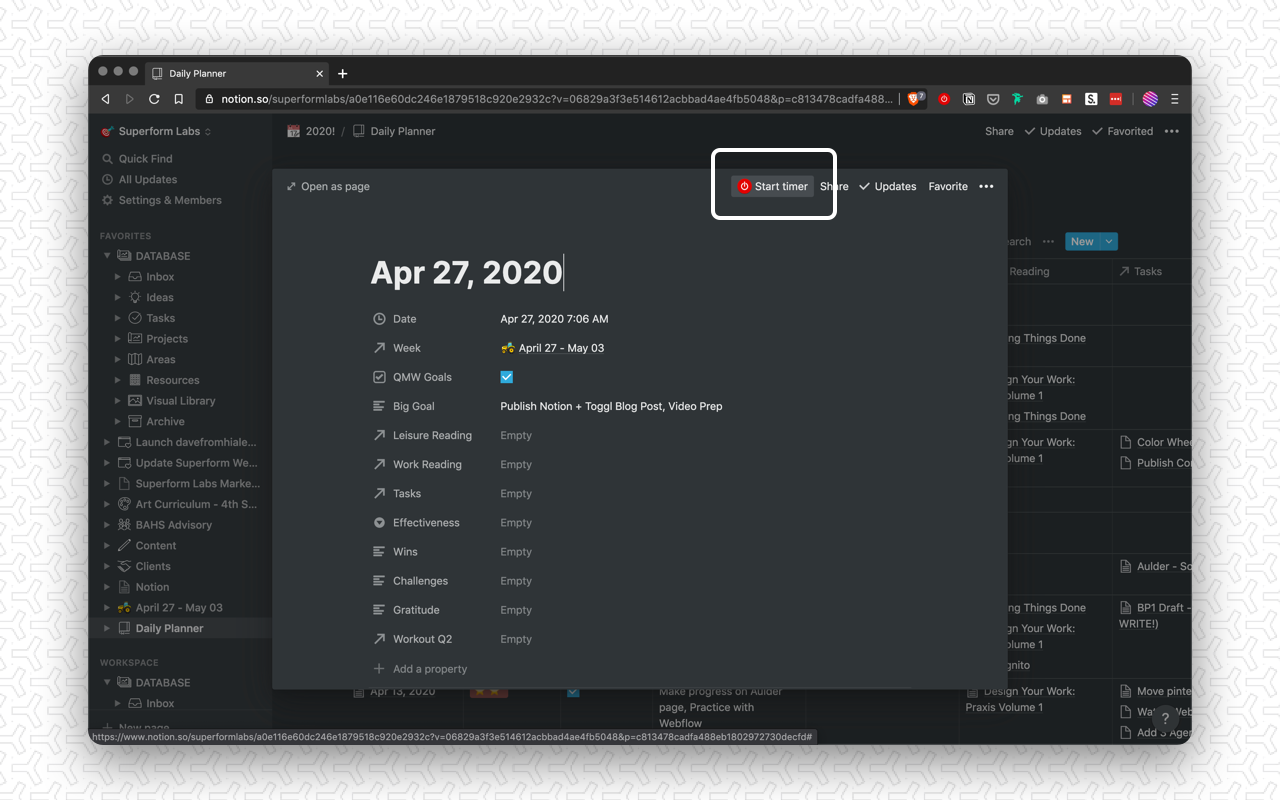Expand the Content tree item
This screenshot has width=1280, height=800.
click(x=107, y=545)
